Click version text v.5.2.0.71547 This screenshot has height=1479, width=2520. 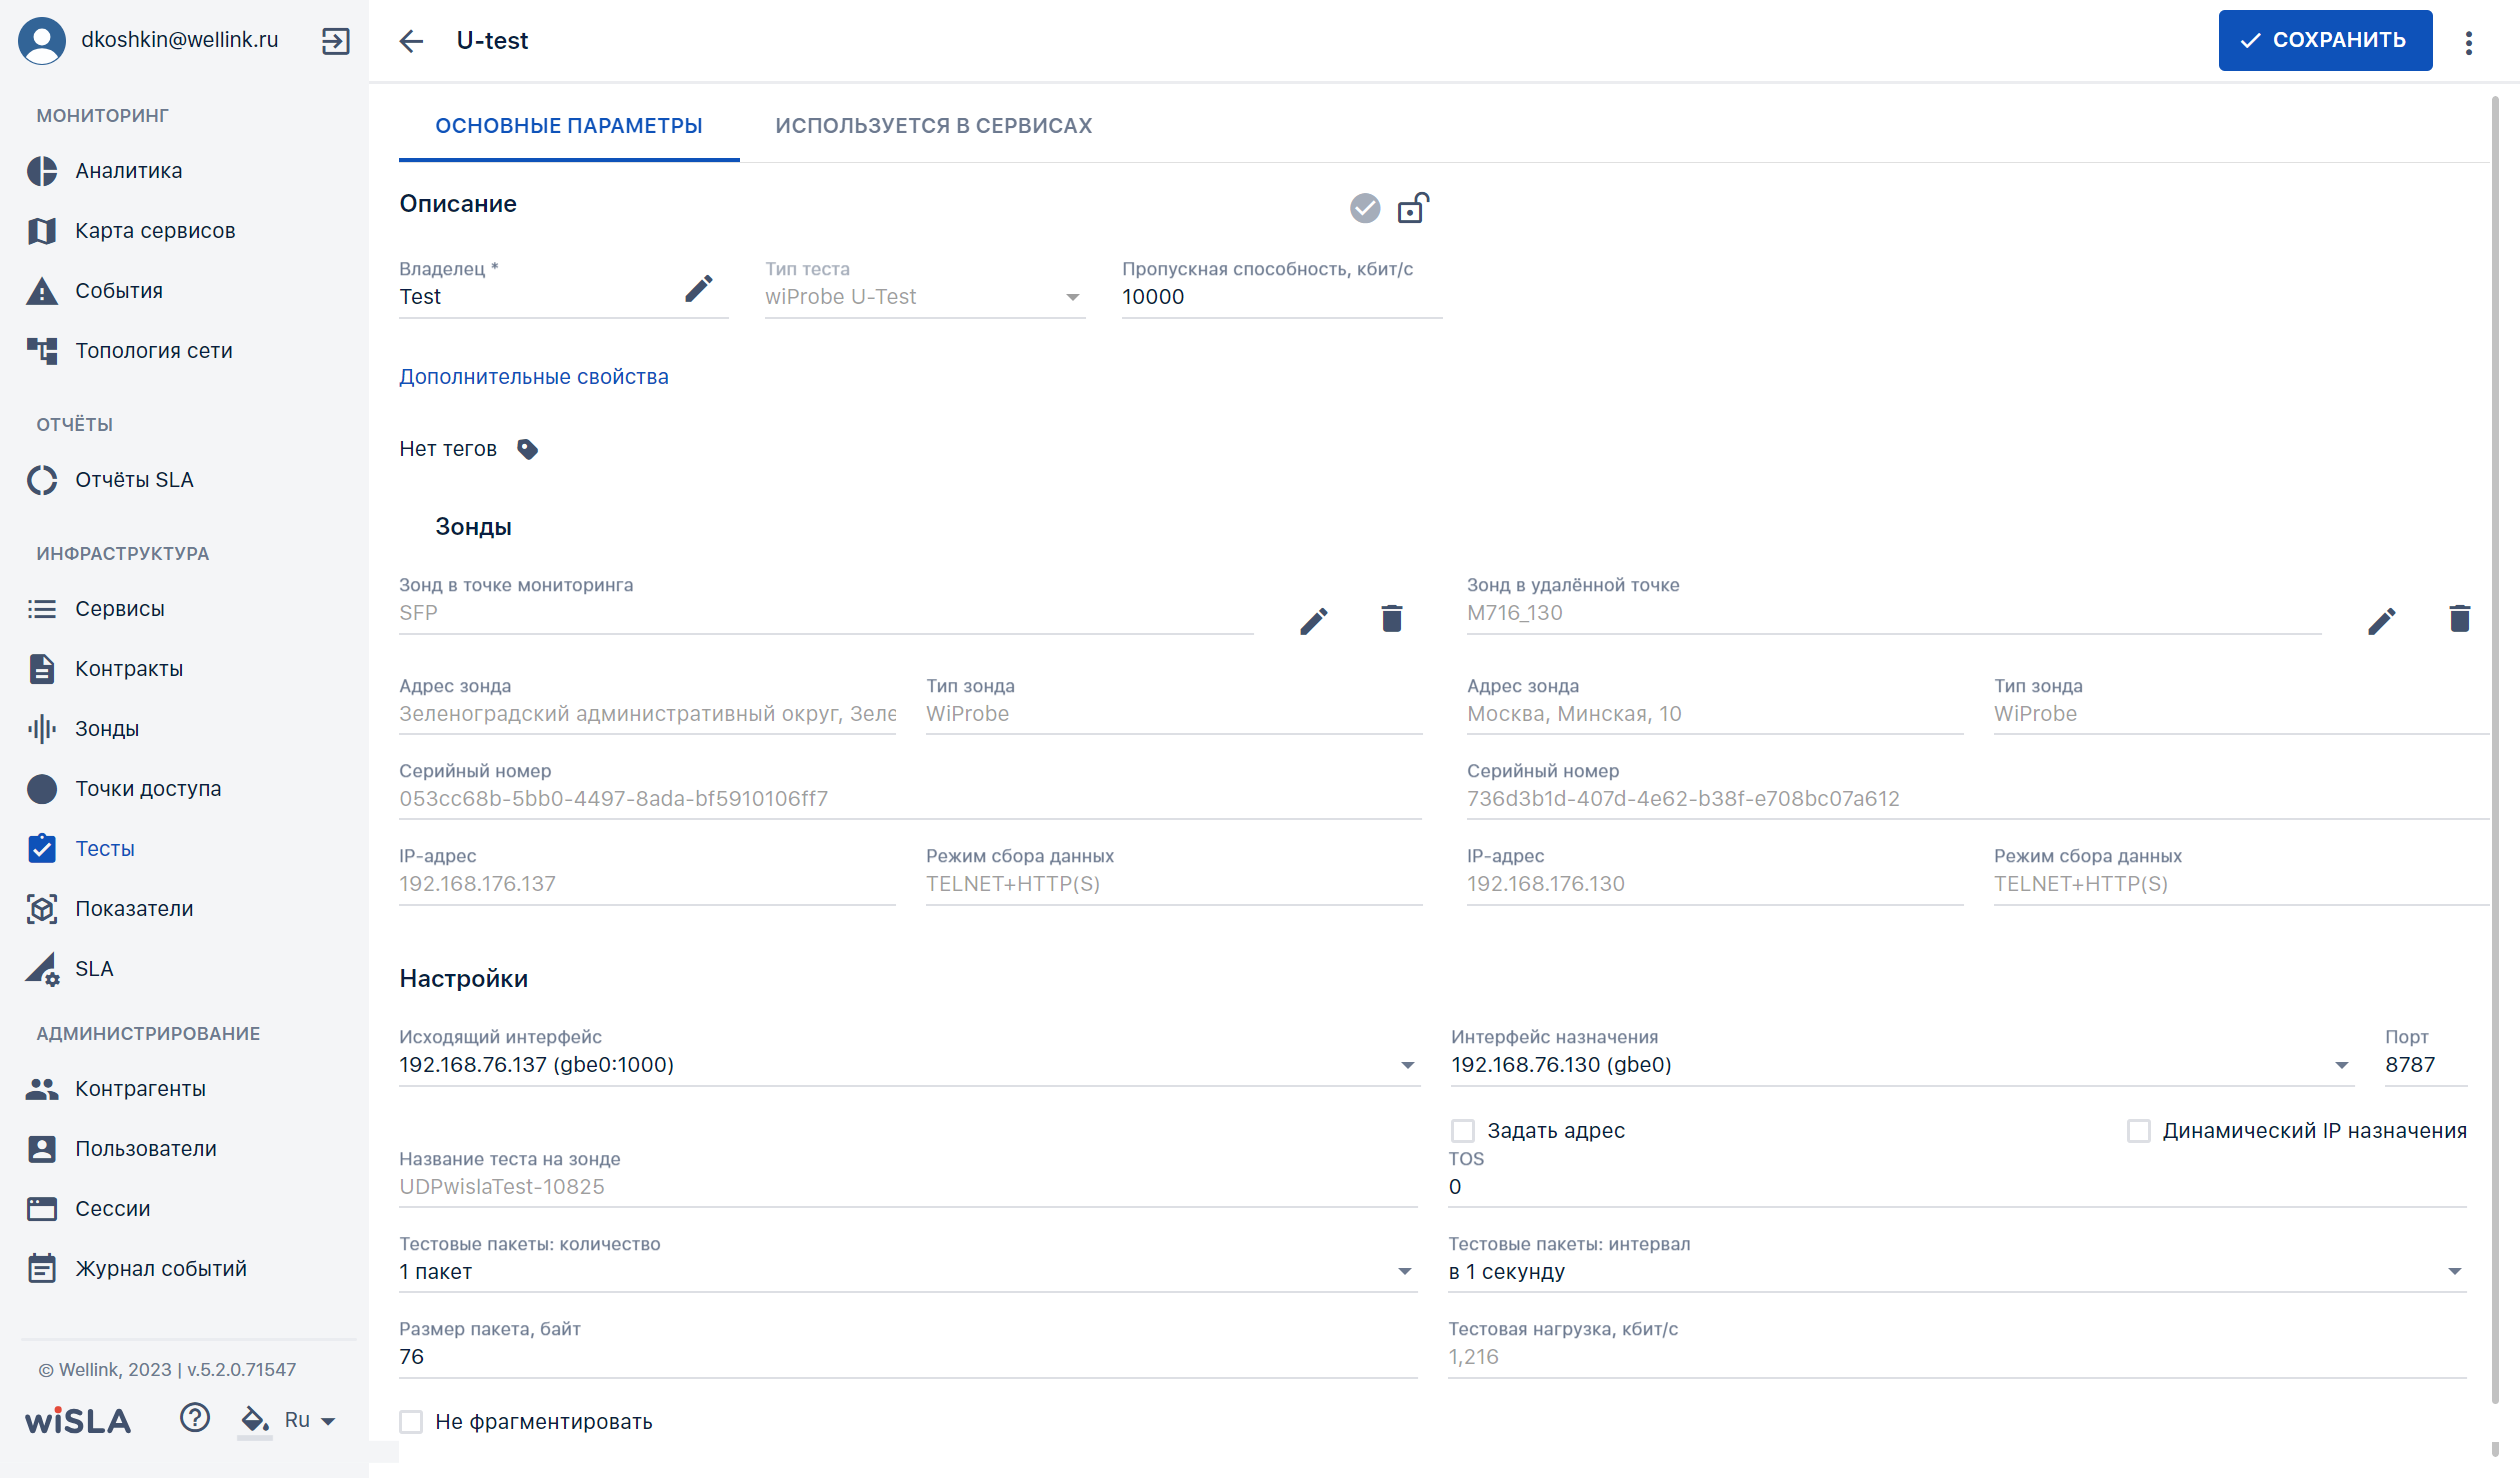click(242, 1370)
